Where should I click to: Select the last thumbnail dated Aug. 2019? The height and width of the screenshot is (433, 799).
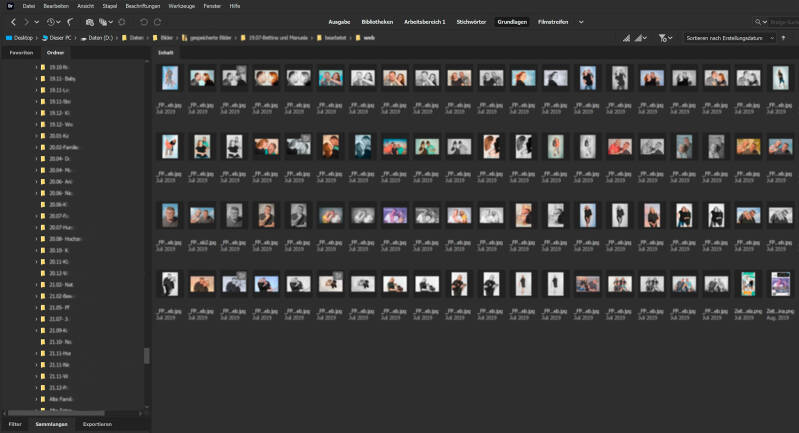pyautogui.click(x=780, y=284)
